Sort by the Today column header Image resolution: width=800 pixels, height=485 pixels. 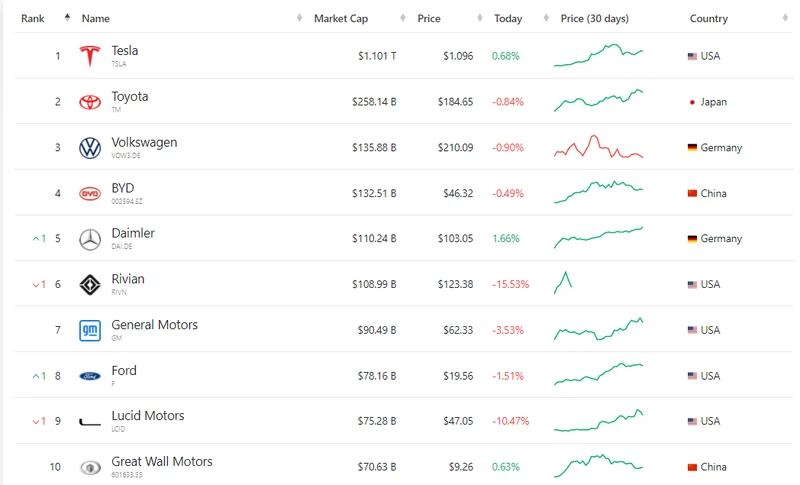tap(508, 18)
